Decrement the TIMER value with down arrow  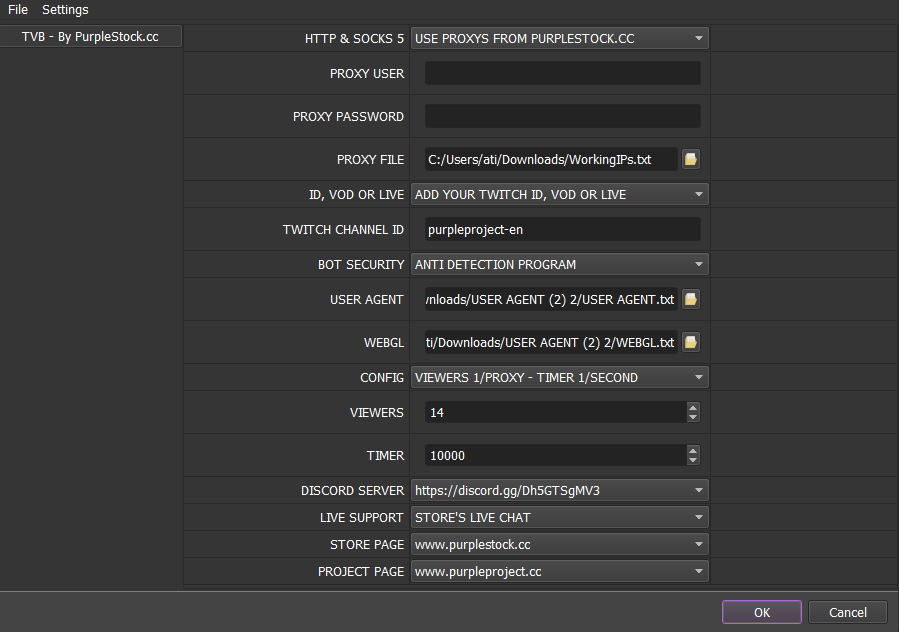(x=693, y=460)
